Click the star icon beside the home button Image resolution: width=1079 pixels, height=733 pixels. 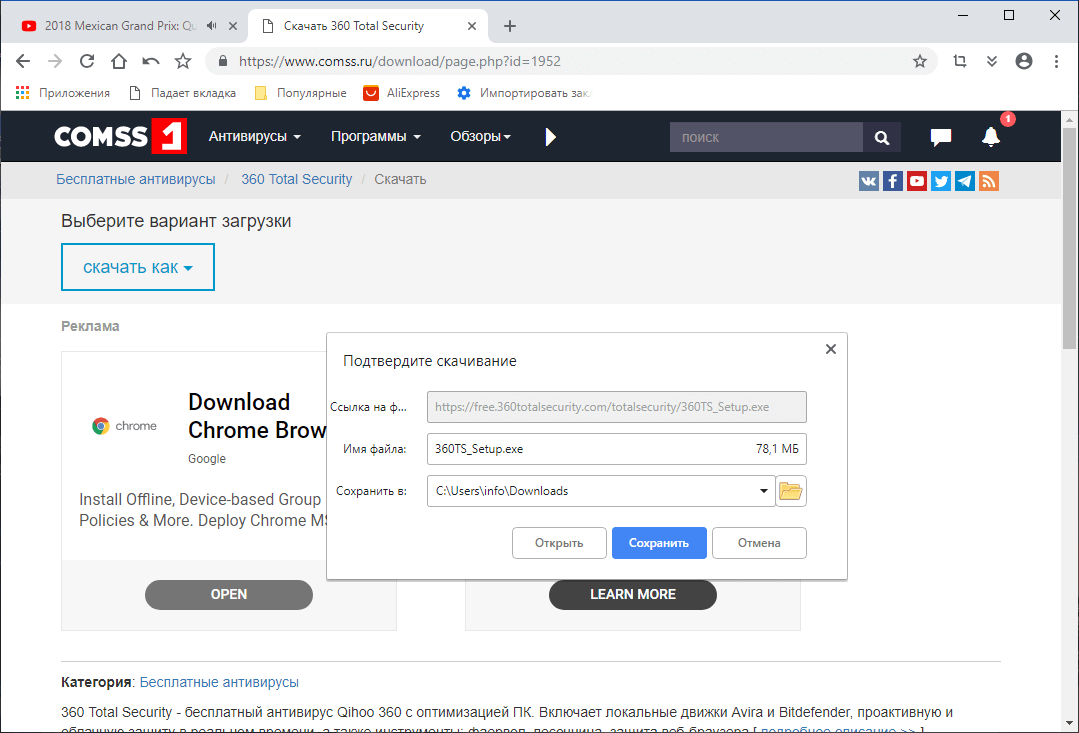[183, 61]
